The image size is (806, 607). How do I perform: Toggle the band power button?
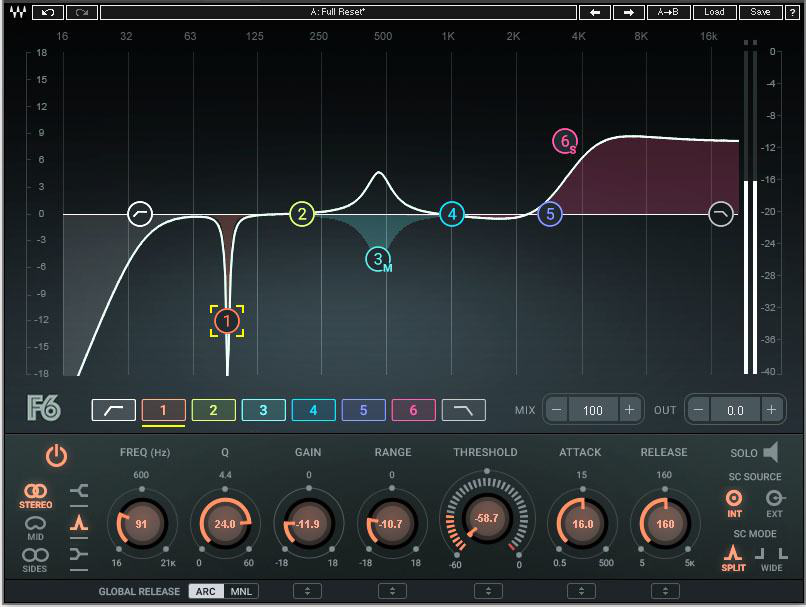click(x=56, y=455)
